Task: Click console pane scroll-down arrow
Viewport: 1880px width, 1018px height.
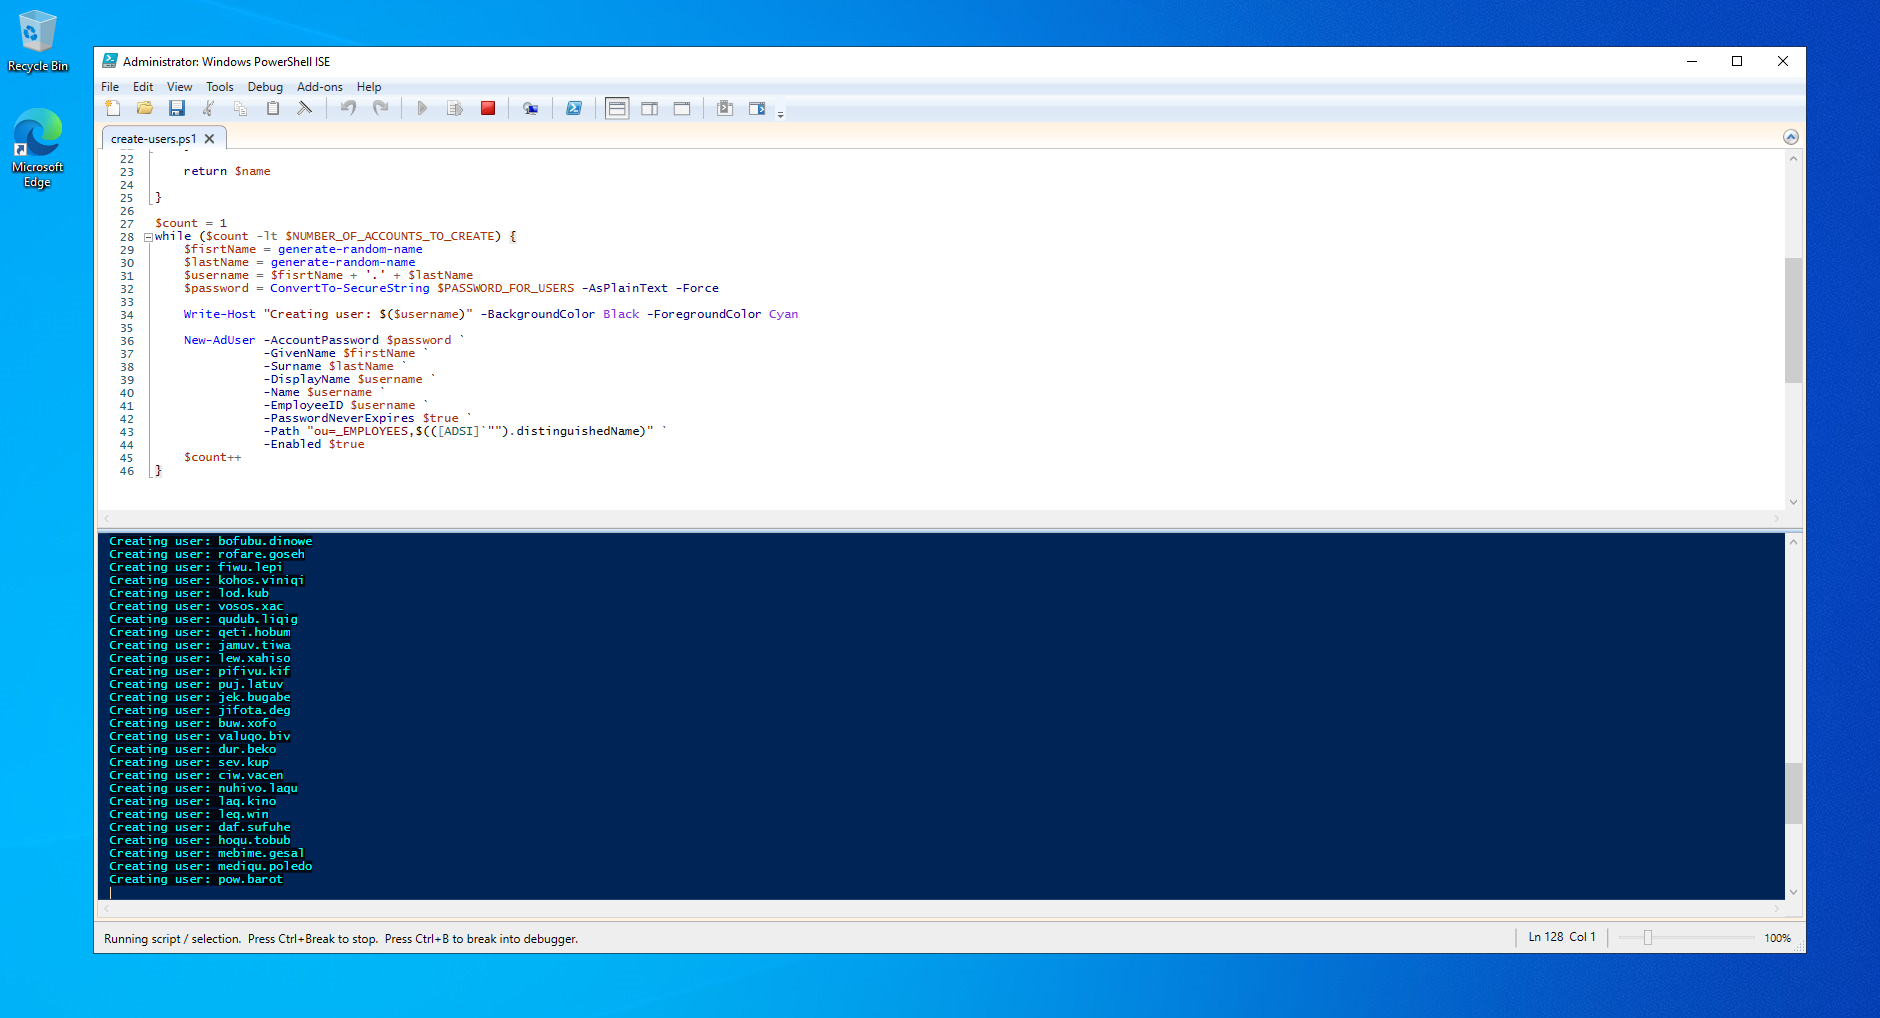Action: 1793,891
